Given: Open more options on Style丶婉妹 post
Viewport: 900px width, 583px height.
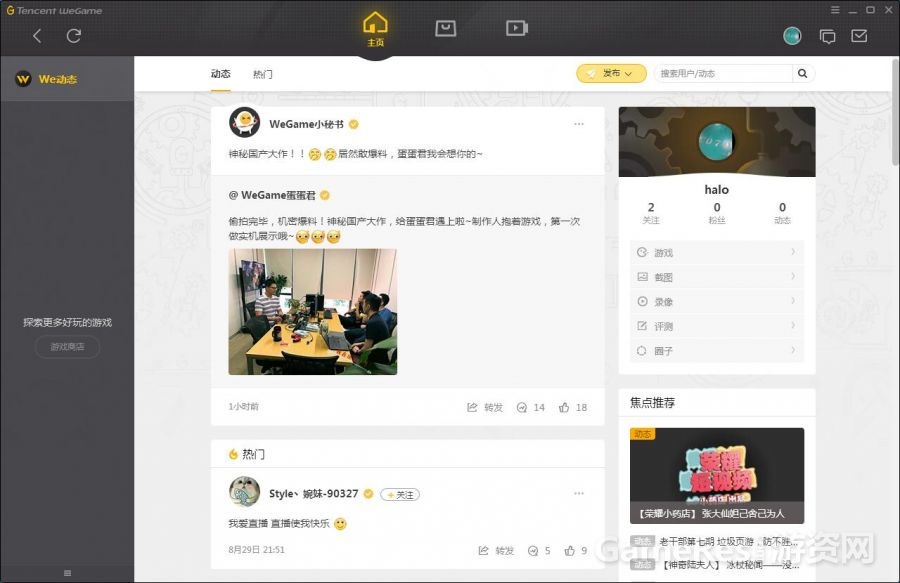Looking at the screenshot, I should [579, 493].
